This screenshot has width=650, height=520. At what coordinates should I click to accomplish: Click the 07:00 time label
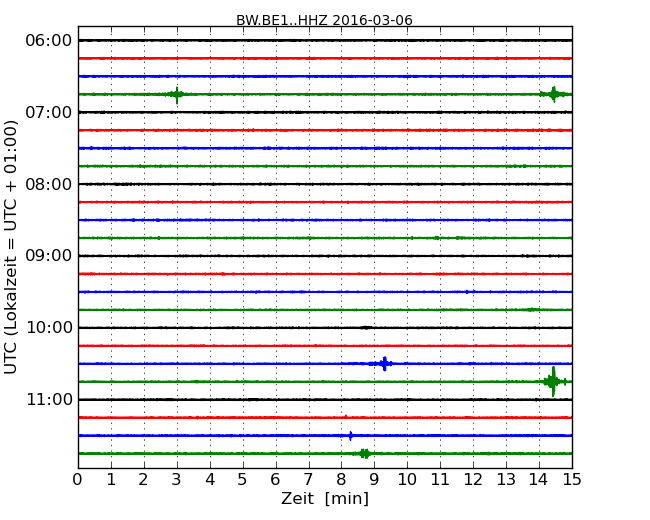click(x=49, y=112)
